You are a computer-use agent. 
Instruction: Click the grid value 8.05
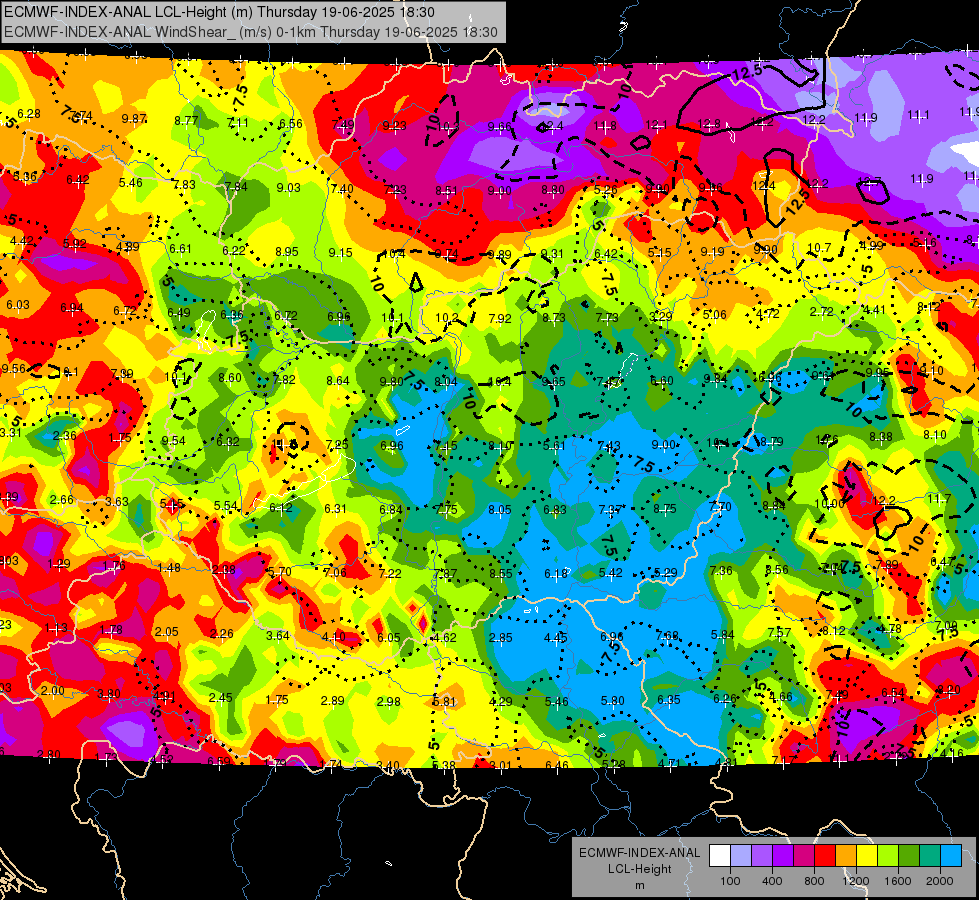tap(499, 510)
